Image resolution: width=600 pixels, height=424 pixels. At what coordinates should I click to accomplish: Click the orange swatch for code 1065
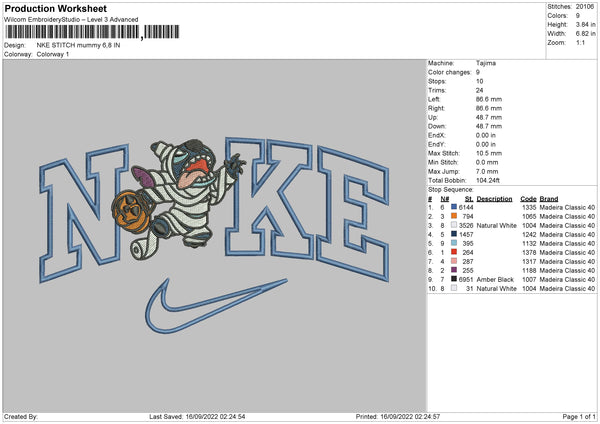click(x=454, y=216)
